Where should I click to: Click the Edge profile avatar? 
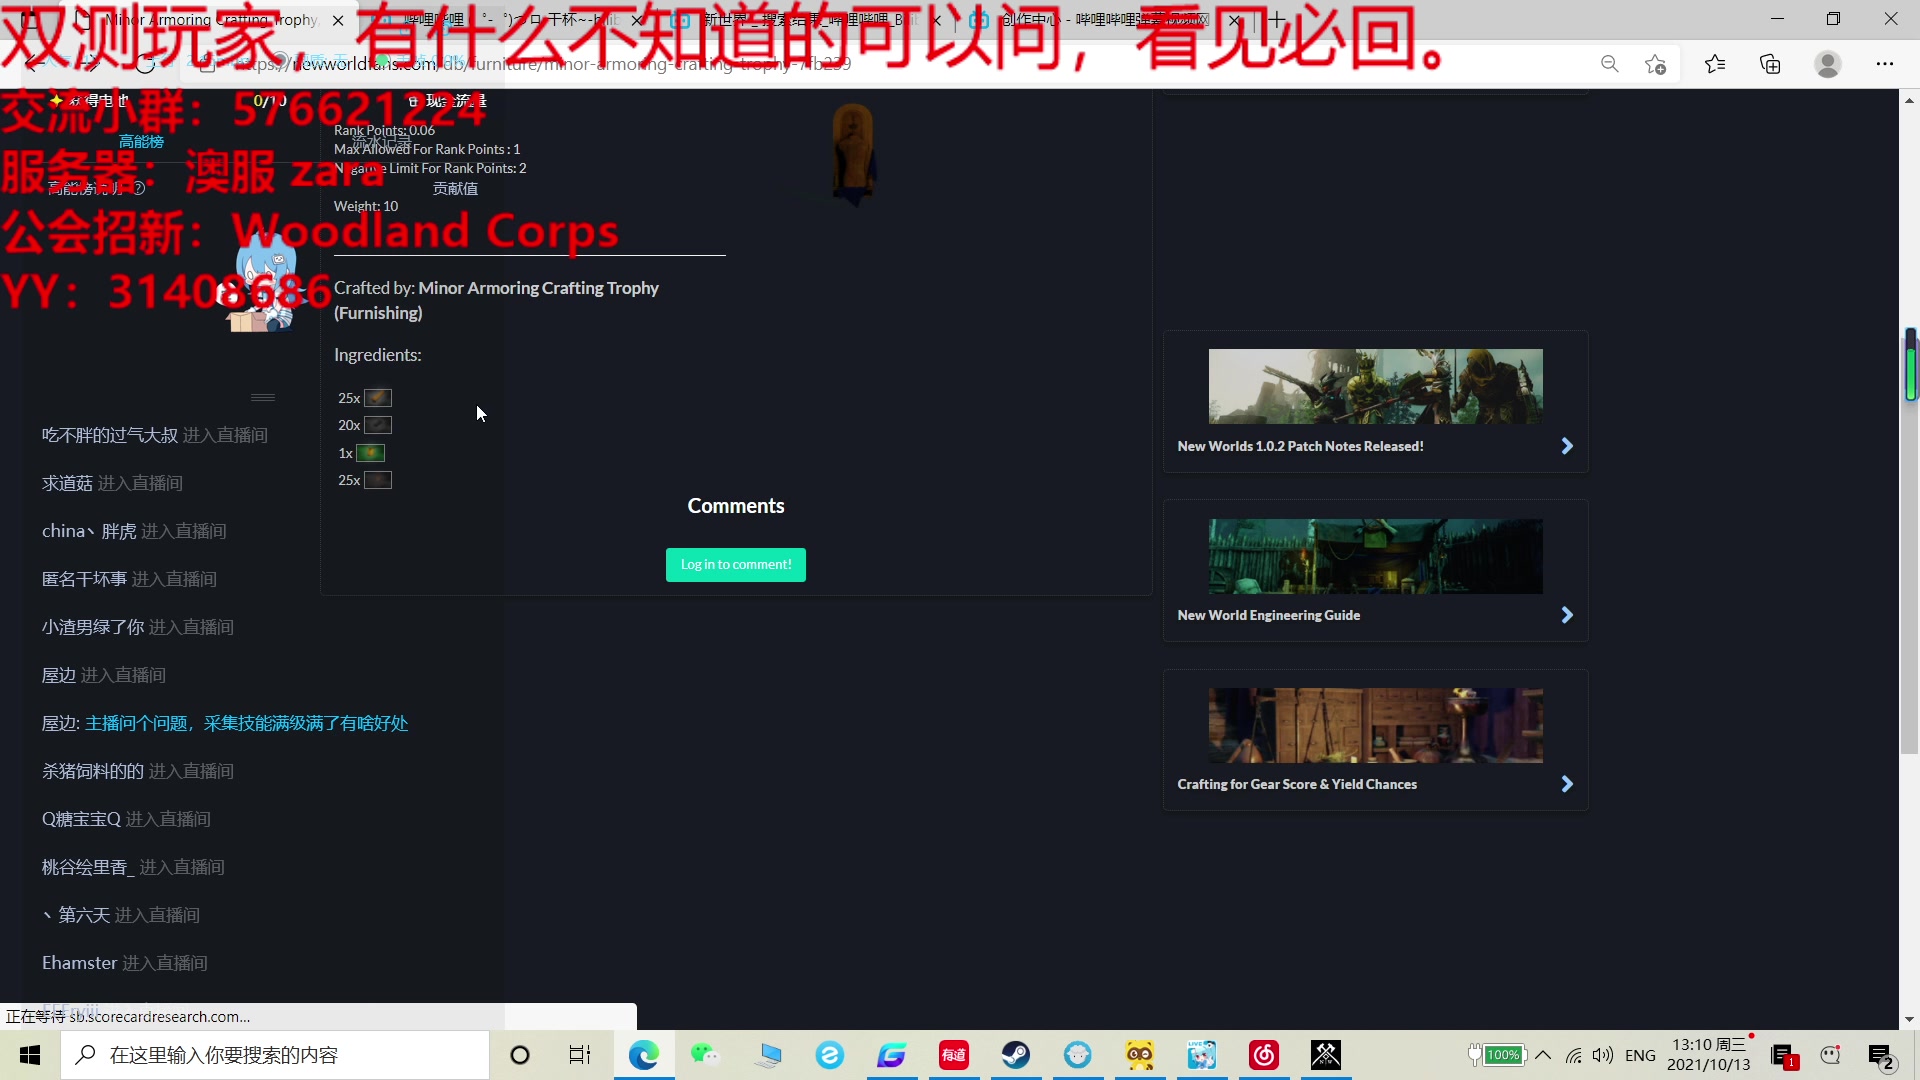tap(1828, 64)
